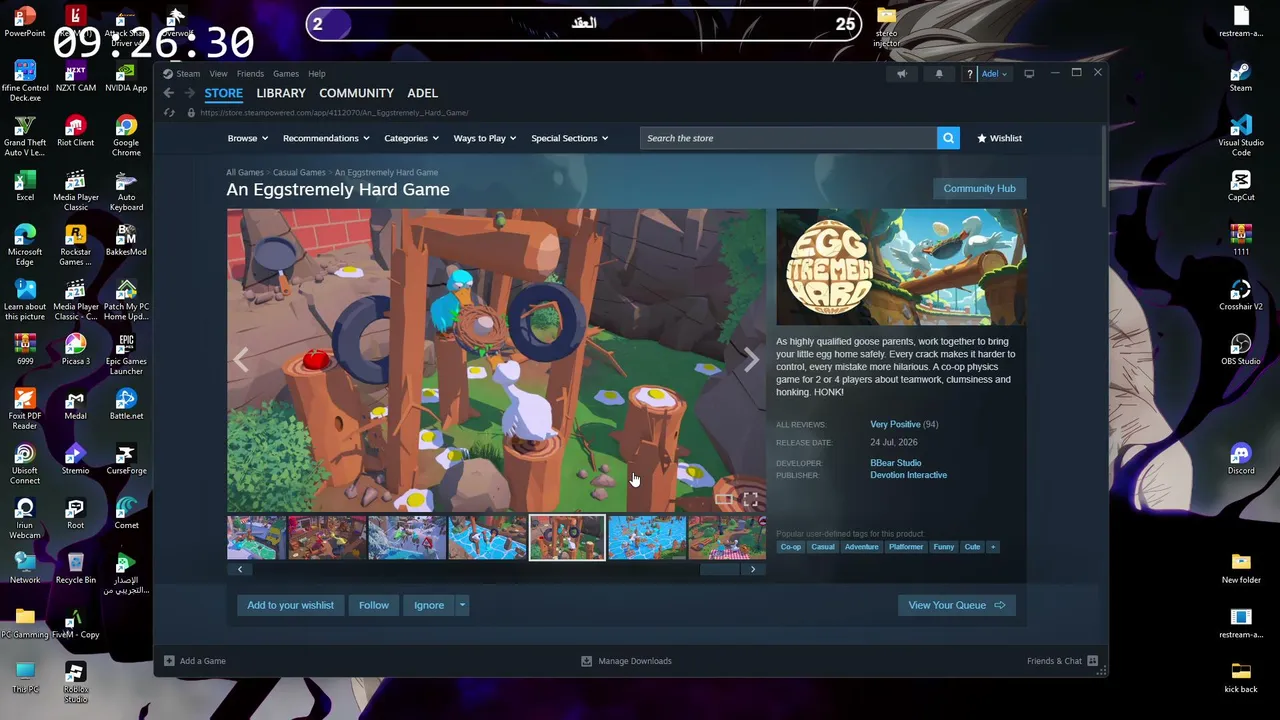Viewport: 1280px width, 720px height.
Task: Open the Categories dropdown
Action: (411, 138)
